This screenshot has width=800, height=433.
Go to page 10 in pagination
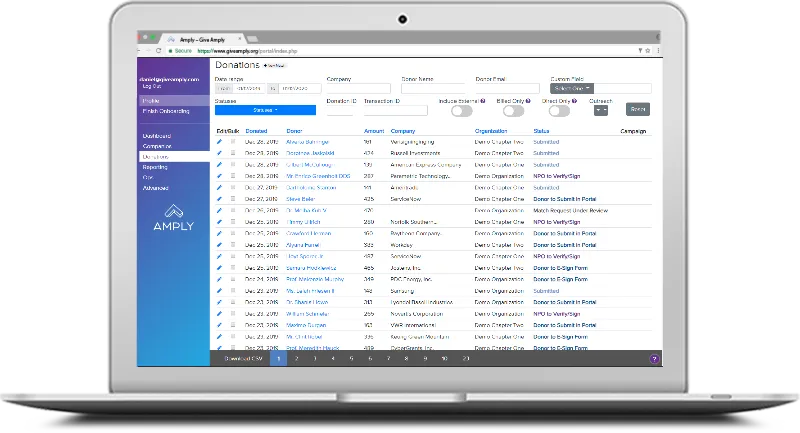444,359
